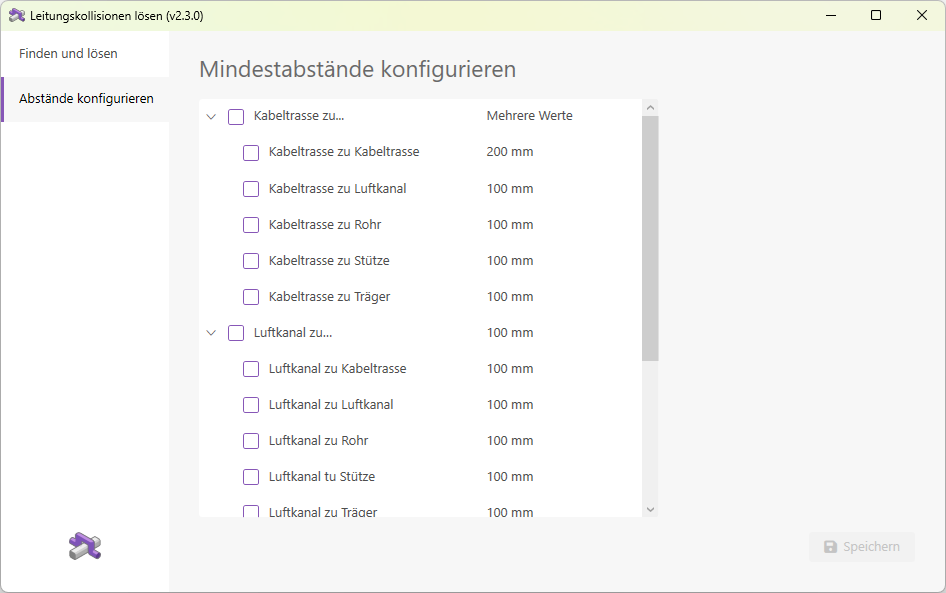
Task: Collapse the Kabeltrasse zu... group
Action: pos(210,116)
